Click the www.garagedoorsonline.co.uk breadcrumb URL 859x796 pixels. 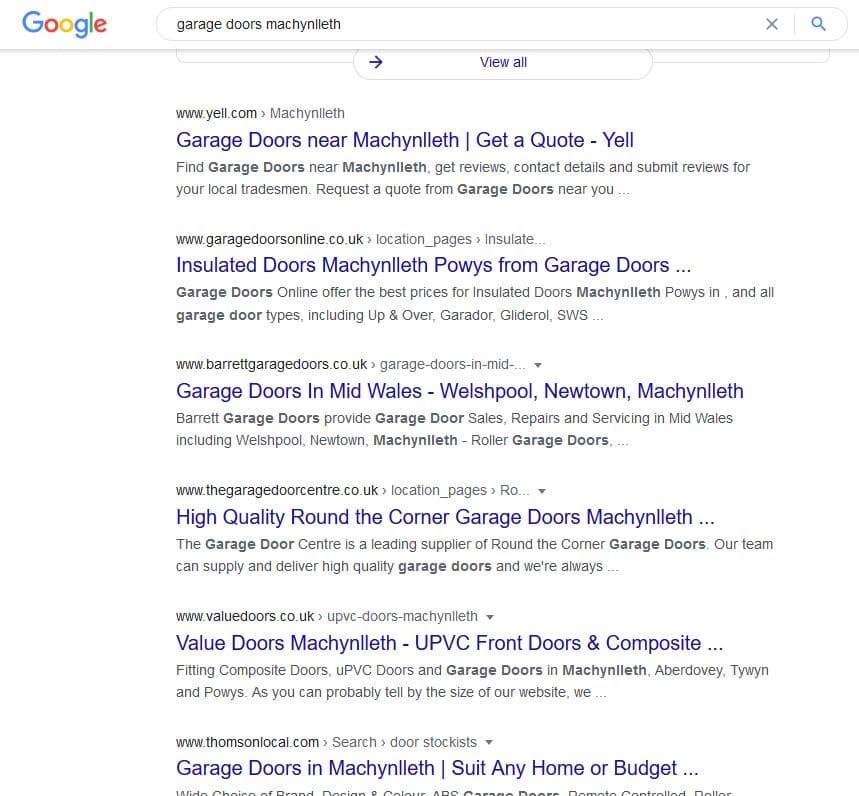pyautogui.click(x=269, y=240)
